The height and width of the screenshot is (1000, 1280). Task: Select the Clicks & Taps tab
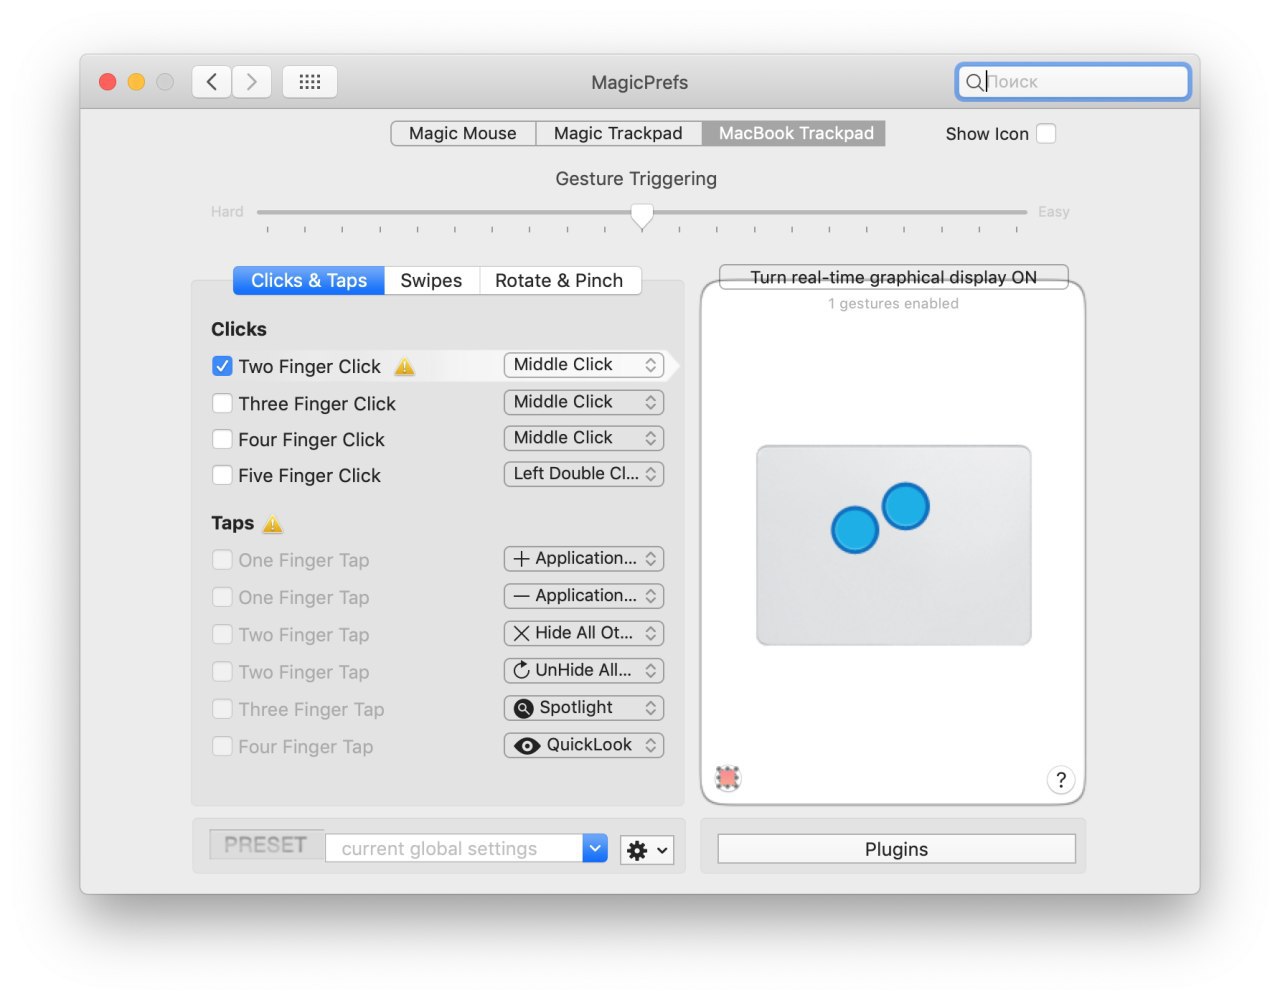pos(309,281)
